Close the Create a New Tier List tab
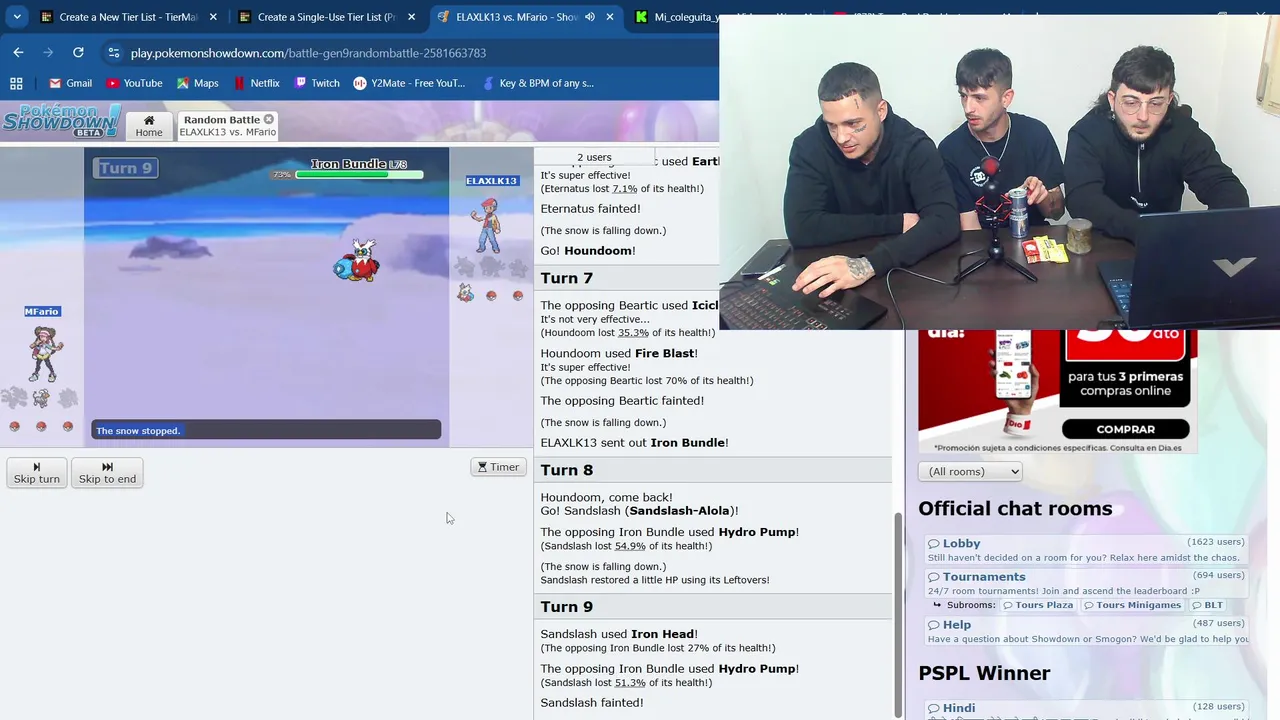This screenshot has height=720, width=1280. (213, 17)
